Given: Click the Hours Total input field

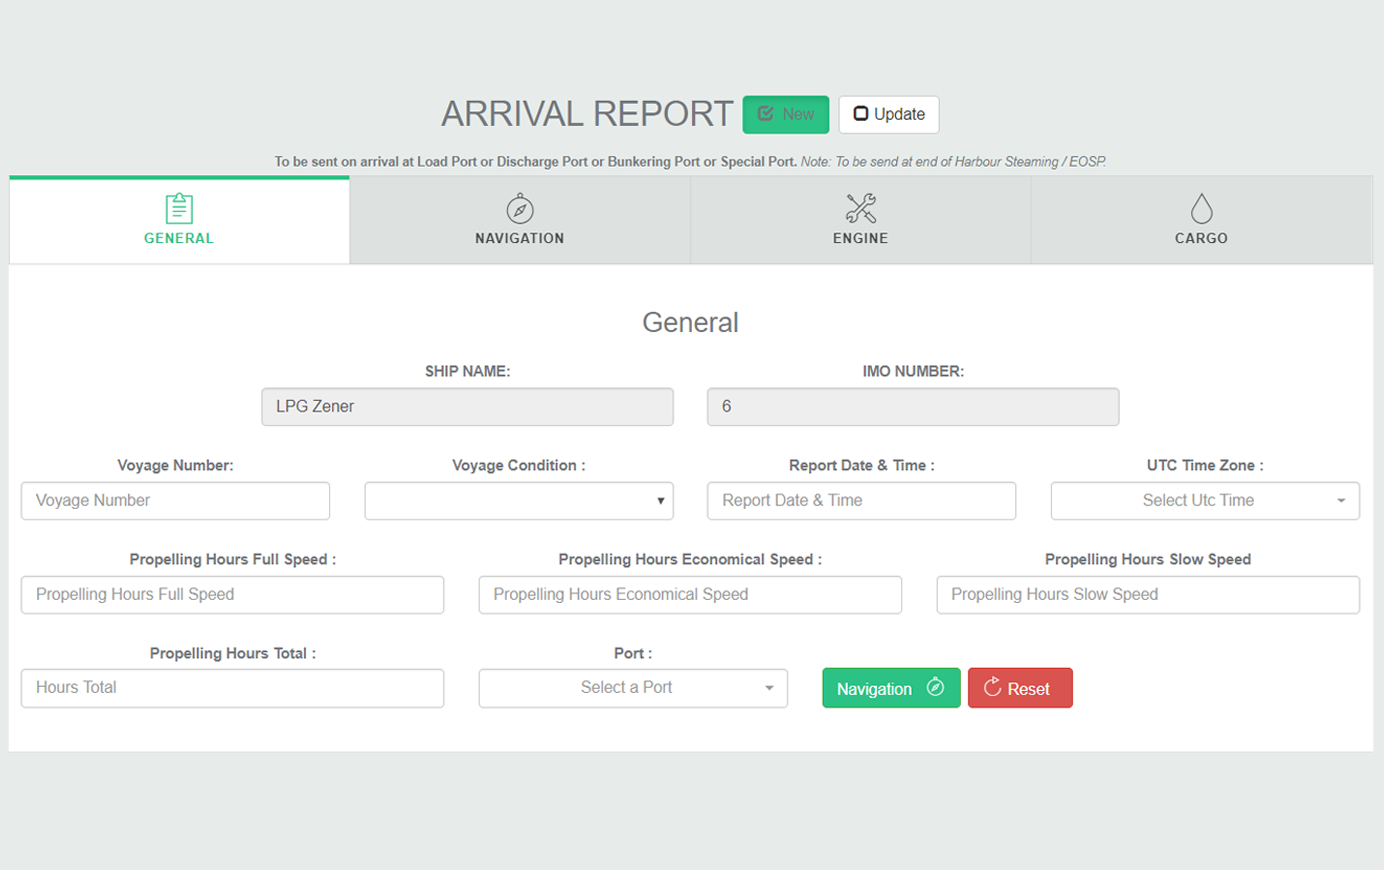Looking at the screenshot, I should tap(232, 688).
